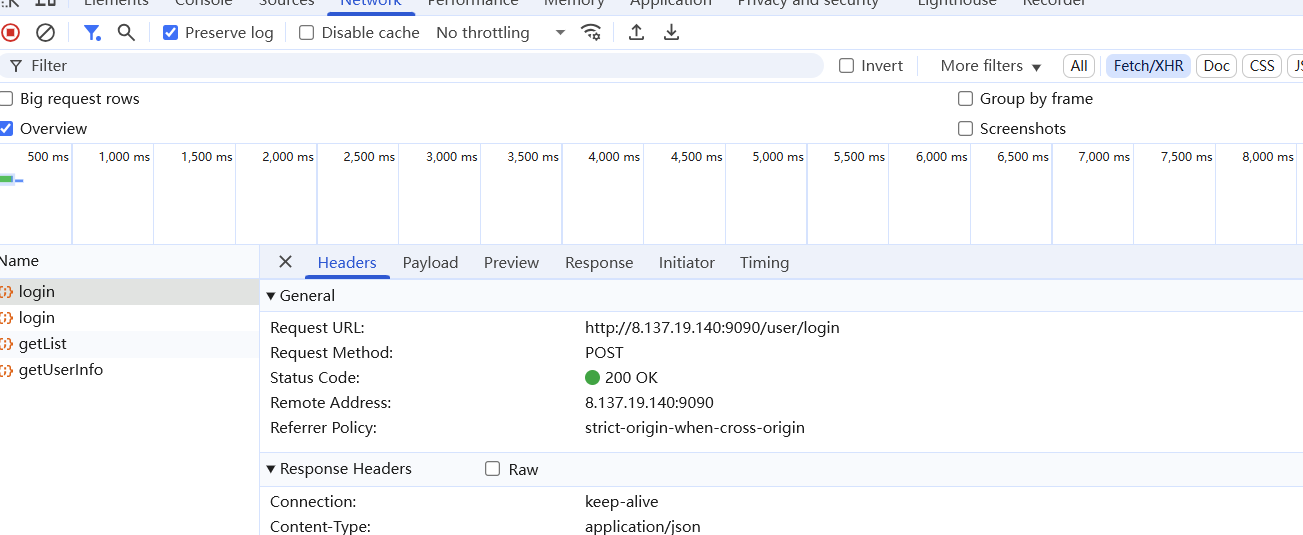Click the green request bar in overview
This screenshot has height=535, width=1303.
point(7,179)
